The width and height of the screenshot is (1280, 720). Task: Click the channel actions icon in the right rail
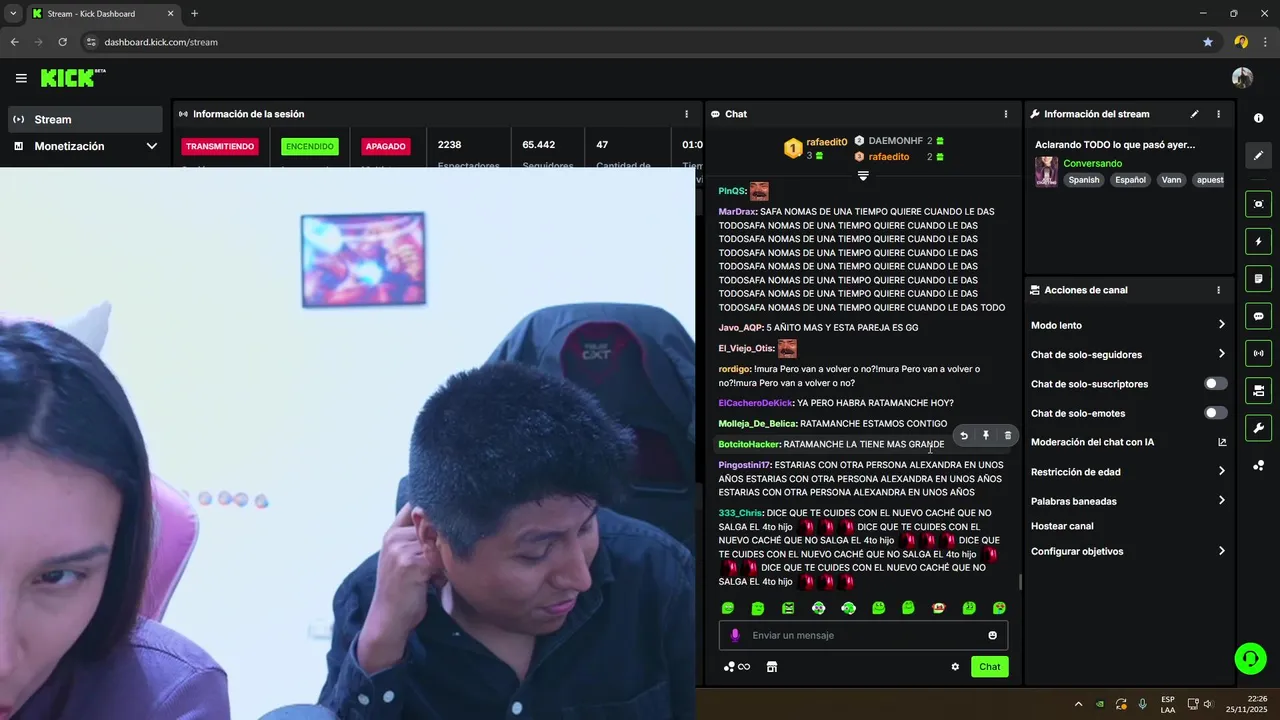[x=1258, y=390]
